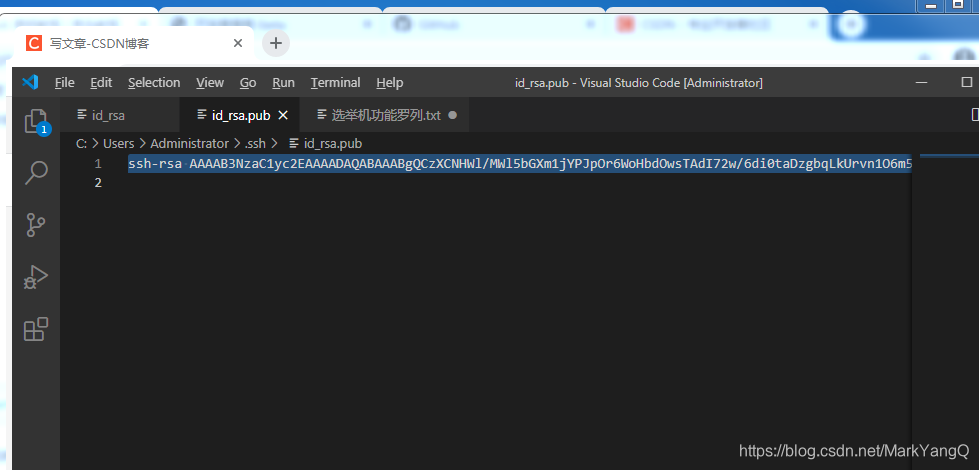Click the CSDN favicon on browser tab
This screenshot has height=470, width=979.
click(34, 44)
